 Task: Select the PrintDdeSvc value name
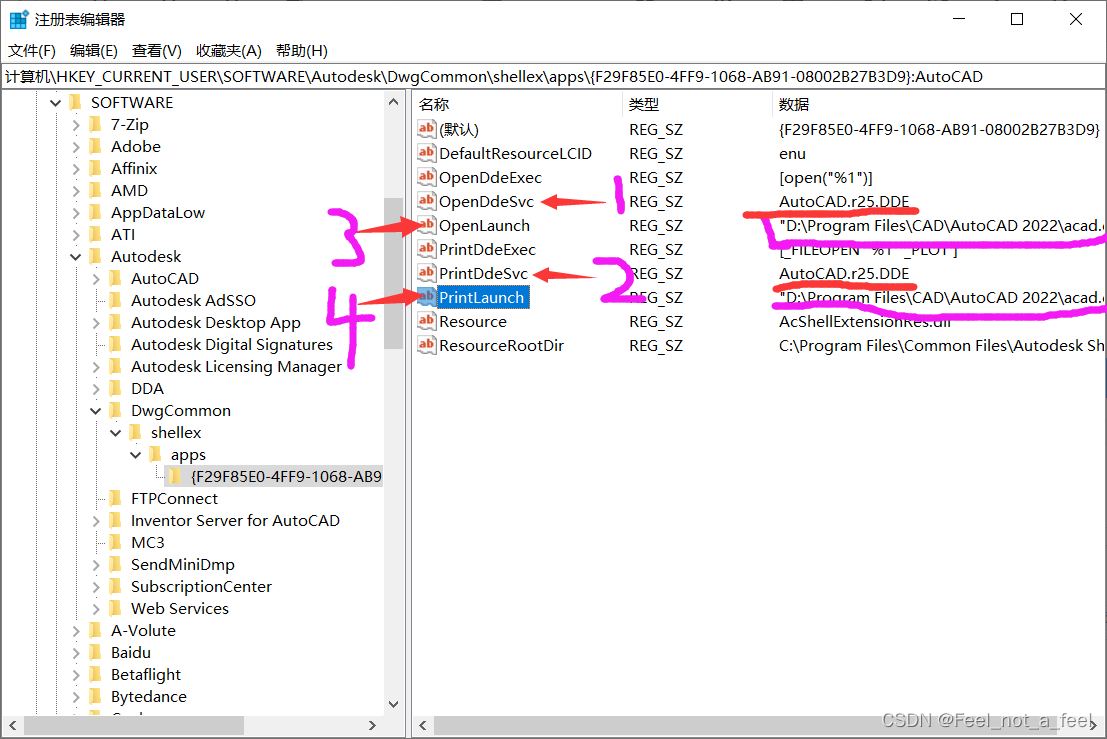[x=484, y=274]
